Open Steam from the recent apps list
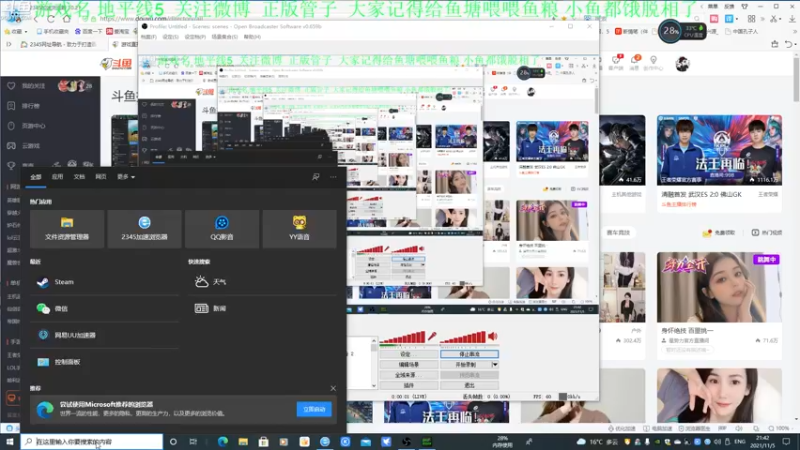Viewport: 800px width, 450px height. click(x=105, y=282)
